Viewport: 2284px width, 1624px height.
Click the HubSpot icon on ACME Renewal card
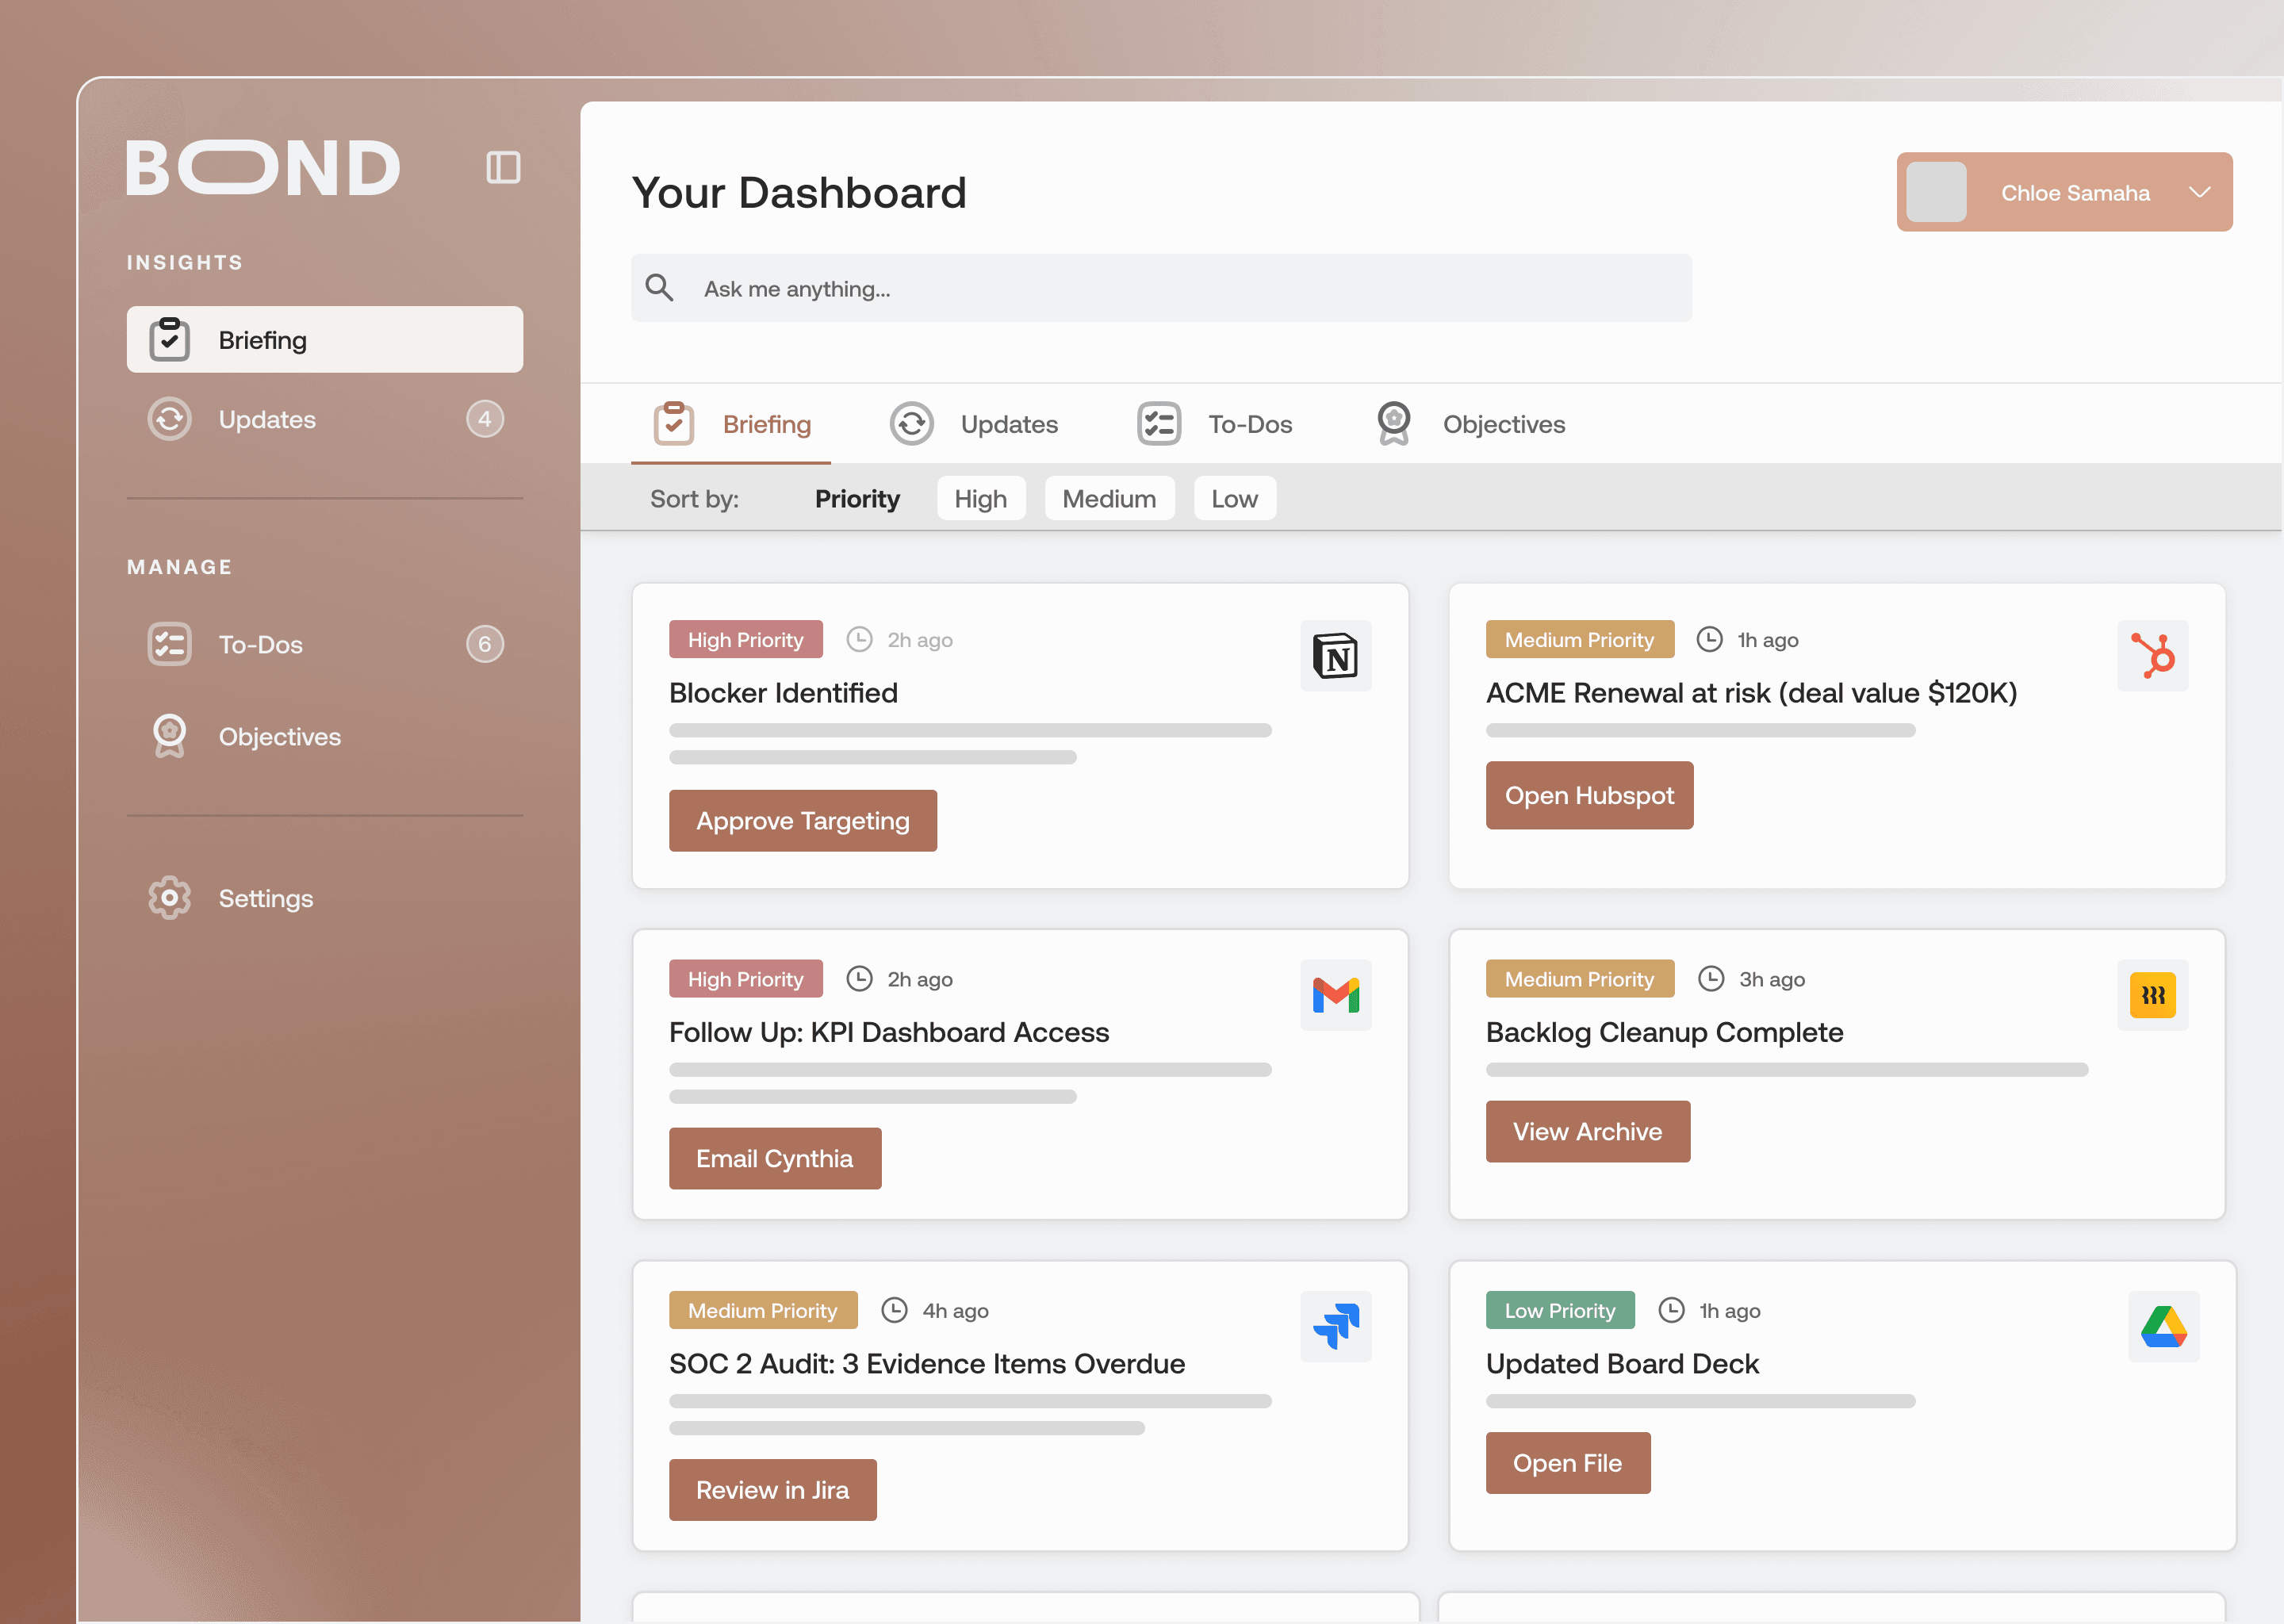(2152, 656)
